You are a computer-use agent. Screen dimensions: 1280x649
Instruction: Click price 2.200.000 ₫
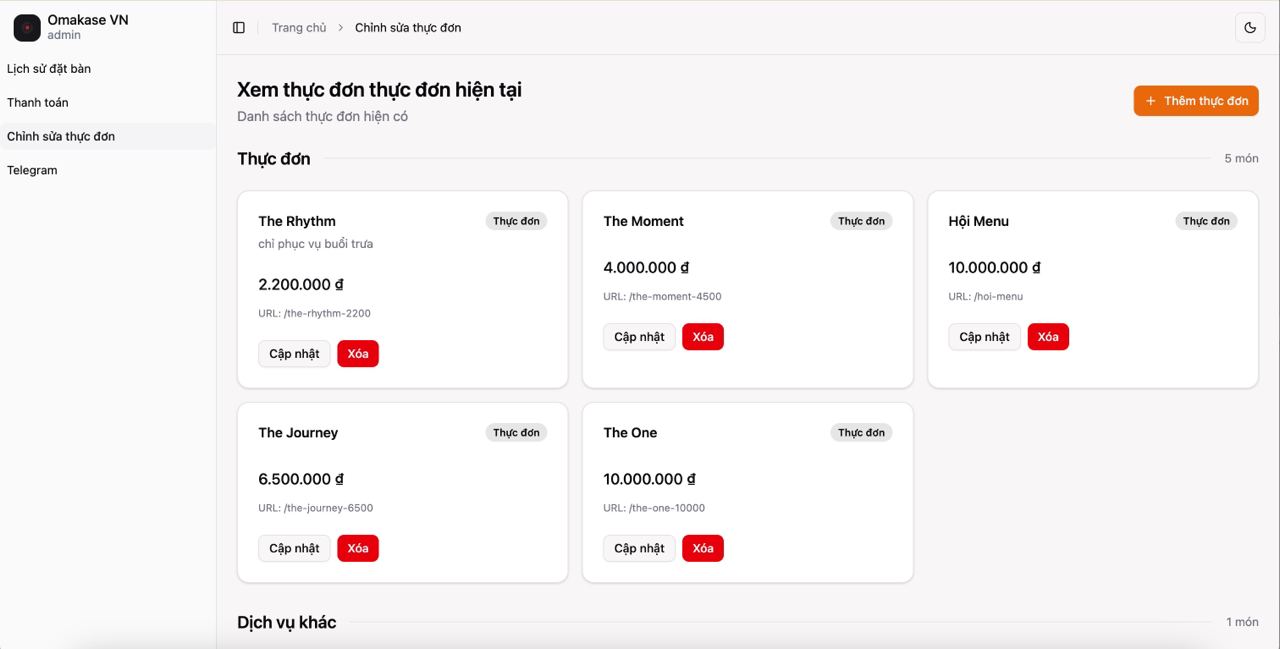coord(301,285)
